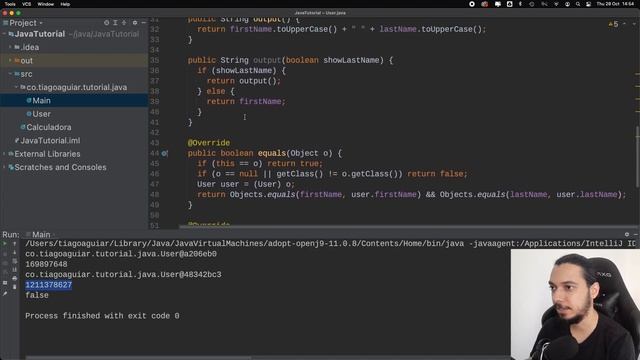
Task: Open macOS Control Center icon
Action: pyautogui.click(x=588, y=4)
